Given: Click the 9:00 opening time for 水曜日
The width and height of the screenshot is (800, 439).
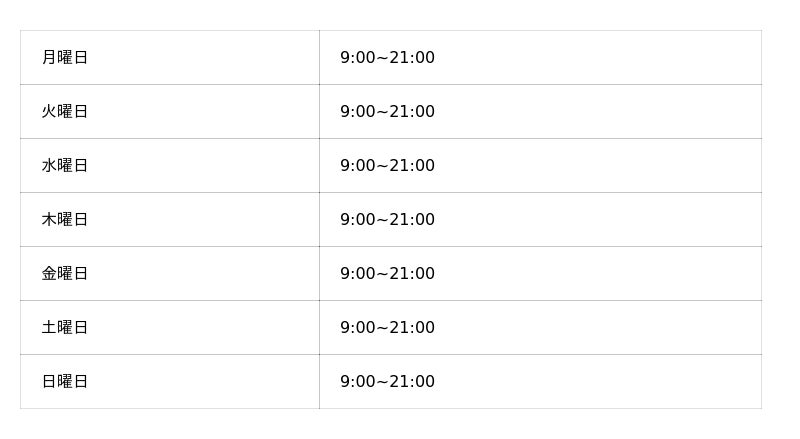Looking at the screenshot, I should [357, 166].
